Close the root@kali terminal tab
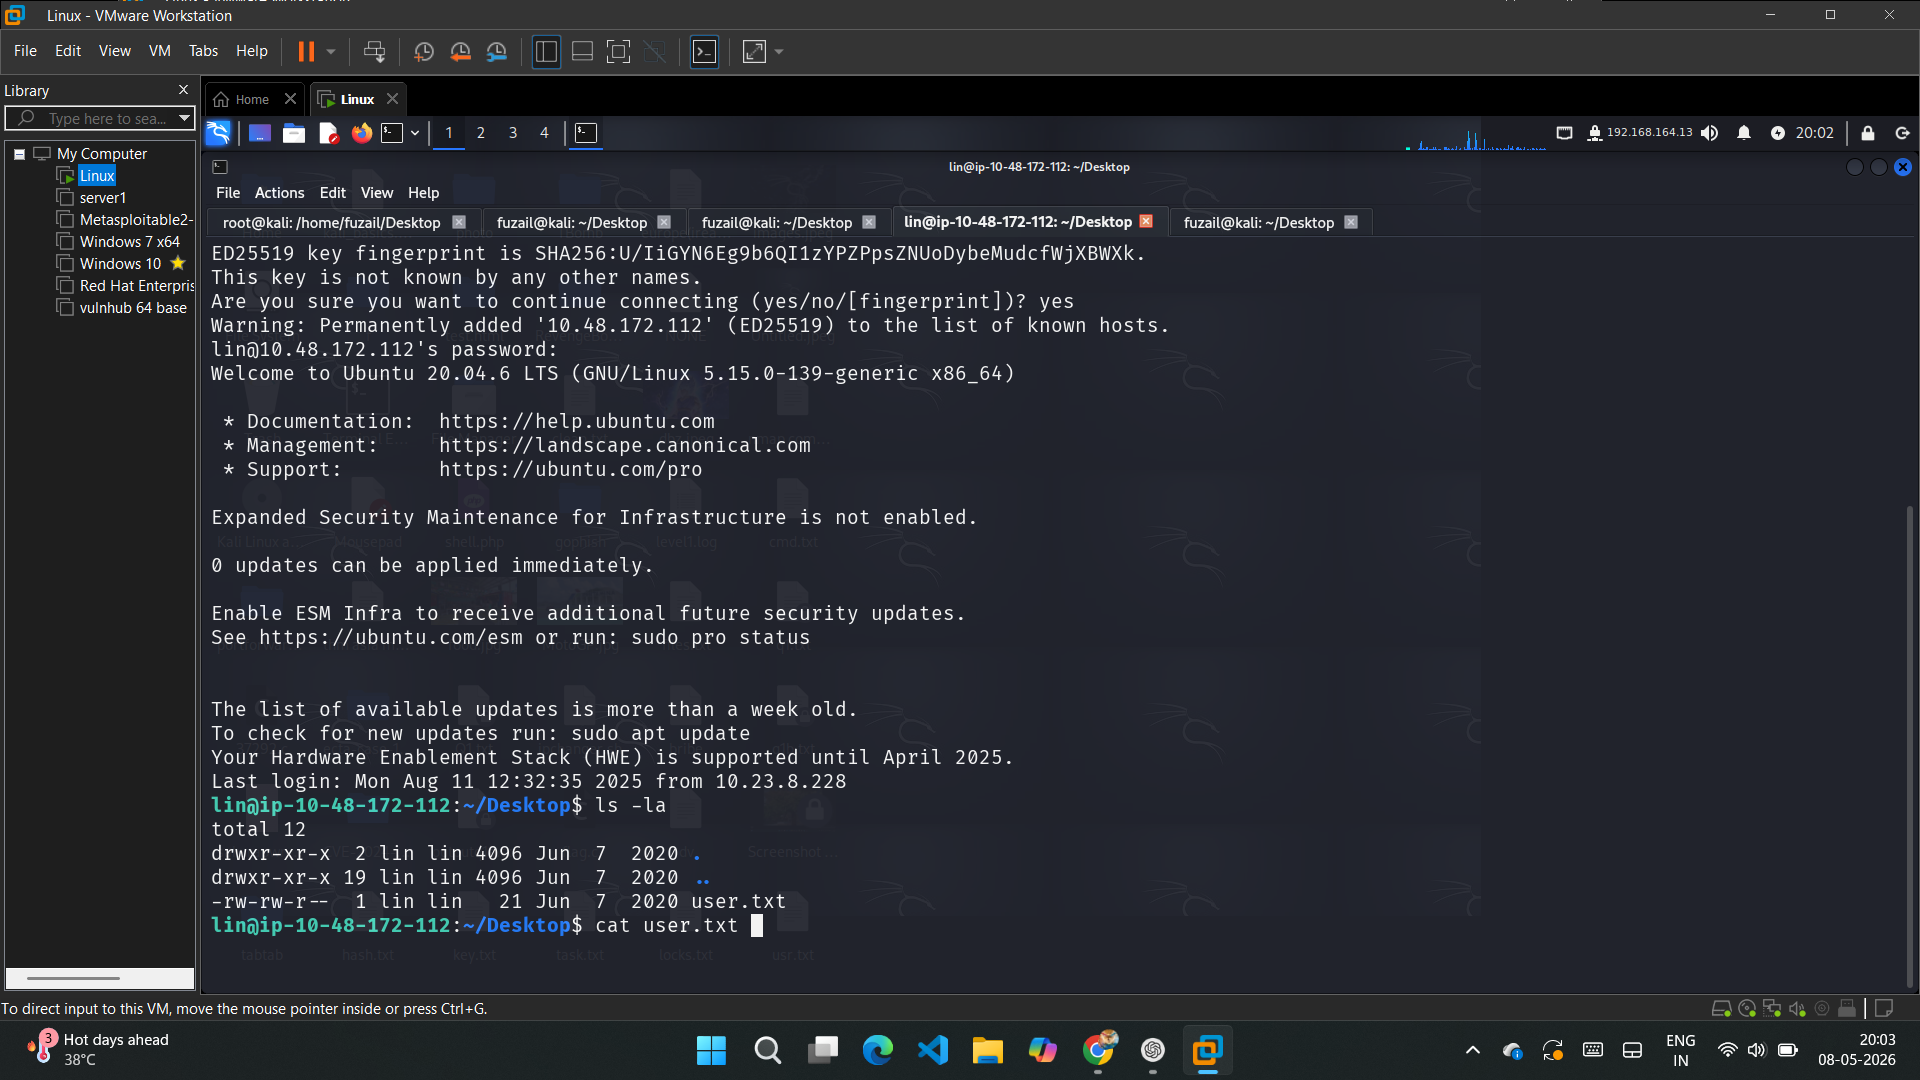Image resolution: width=1920 pixels, height=1080 pixels. tap(459, 222)
